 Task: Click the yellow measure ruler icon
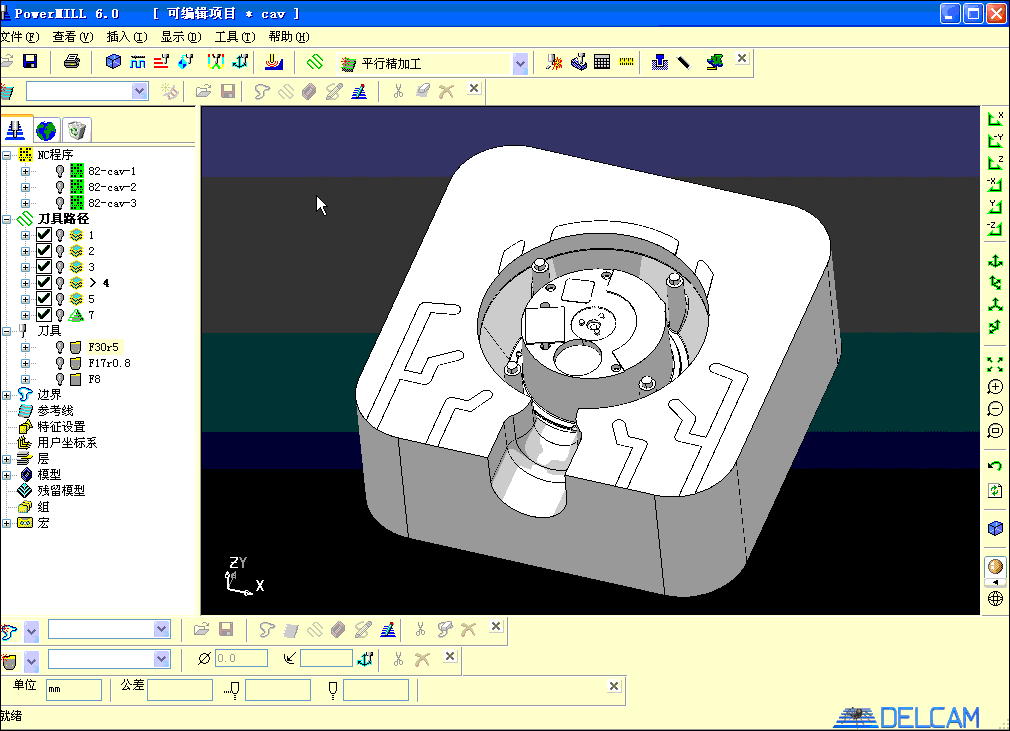pyautogui.click(x=626, y=62)
